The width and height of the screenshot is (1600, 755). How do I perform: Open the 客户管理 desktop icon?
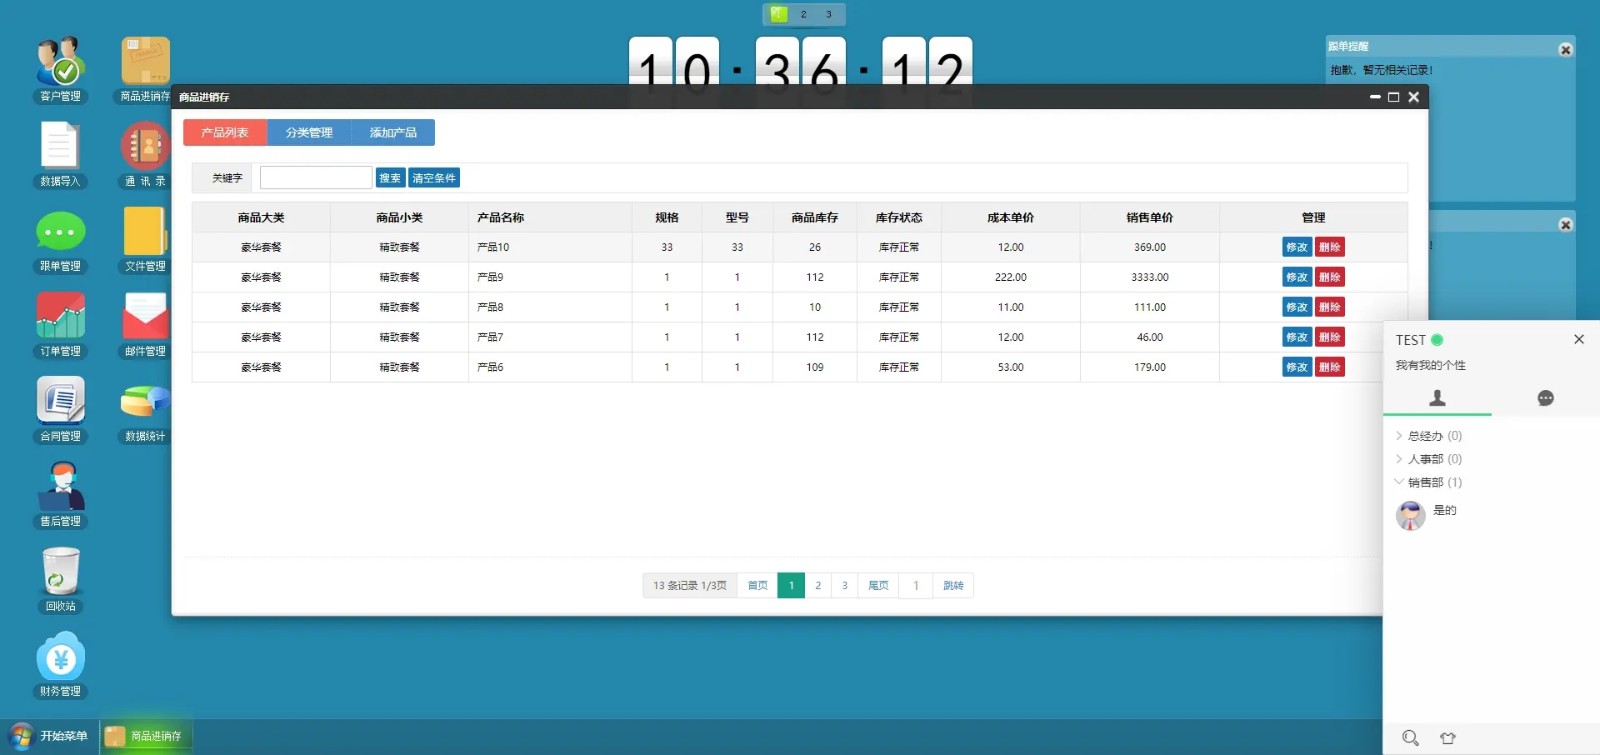[x=60, y=63]
